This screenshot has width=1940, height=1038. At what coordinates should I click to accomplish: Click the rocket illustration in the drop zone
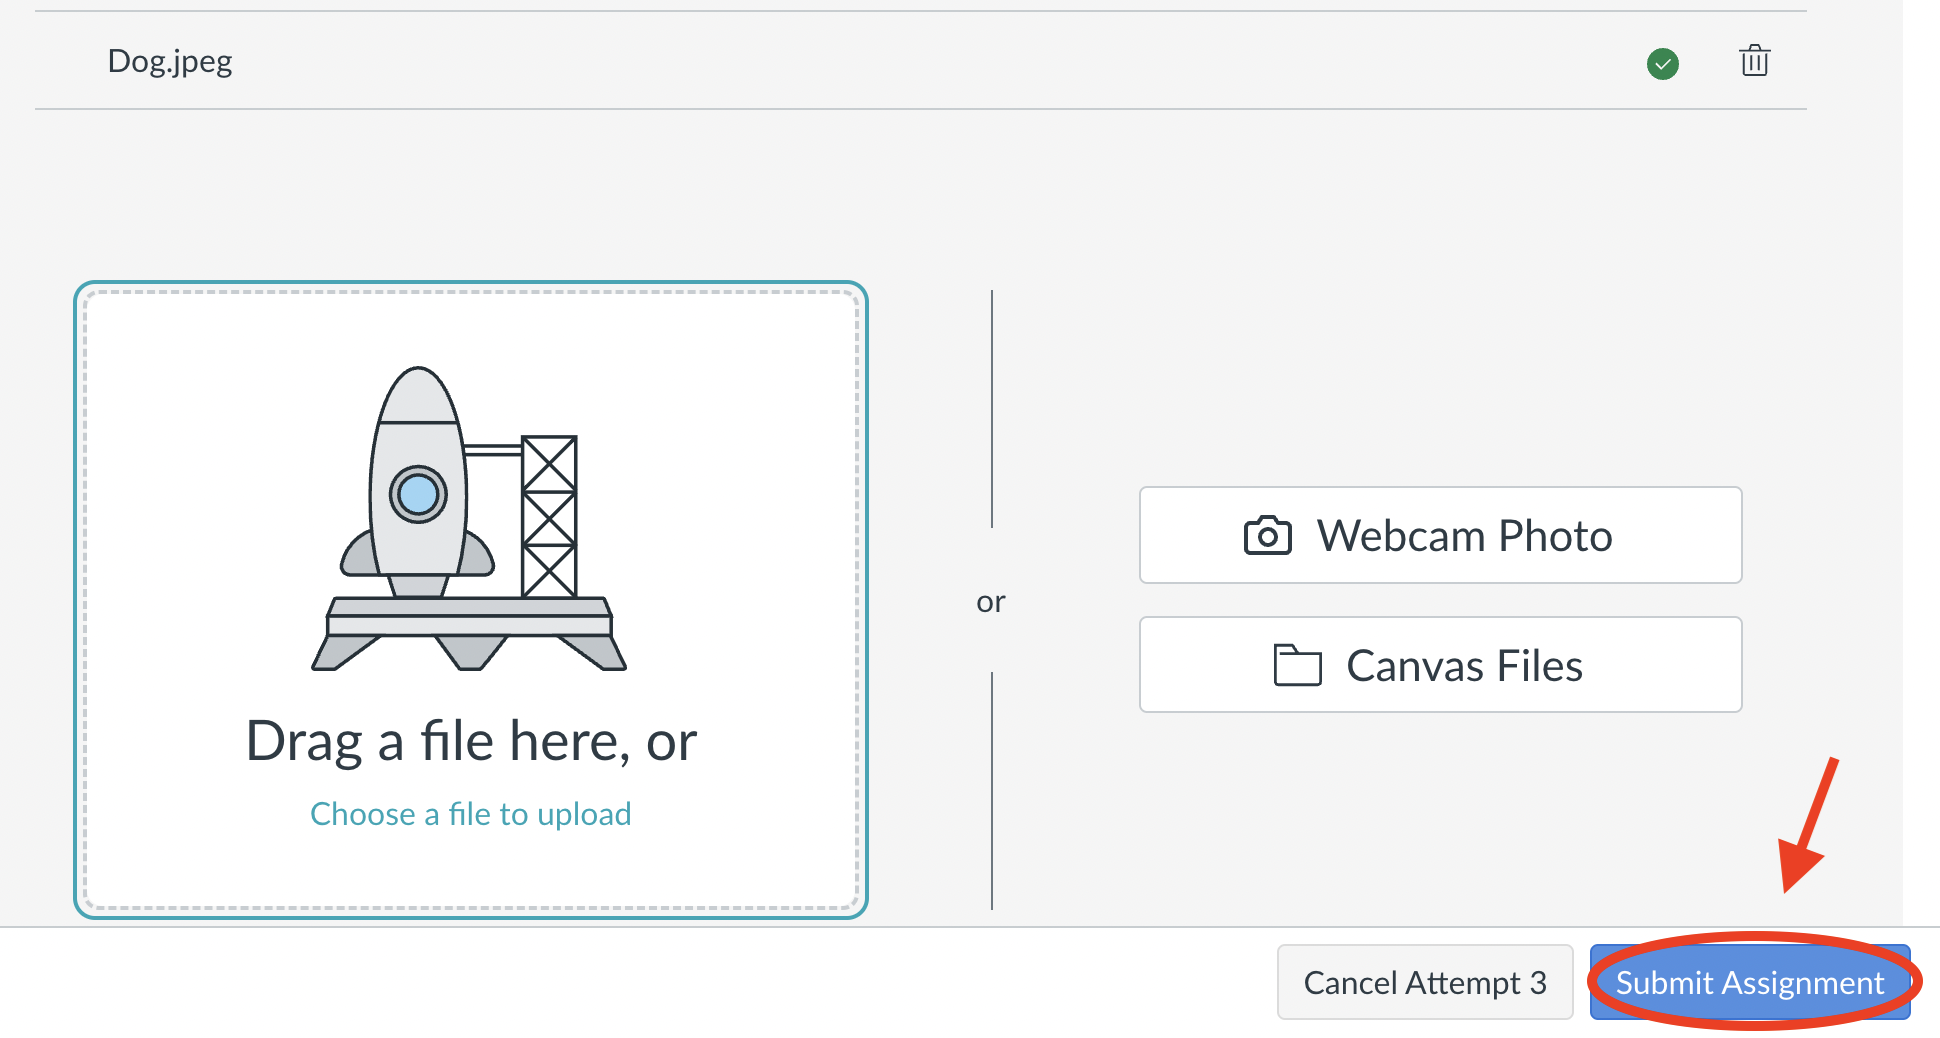pos(469,518)
